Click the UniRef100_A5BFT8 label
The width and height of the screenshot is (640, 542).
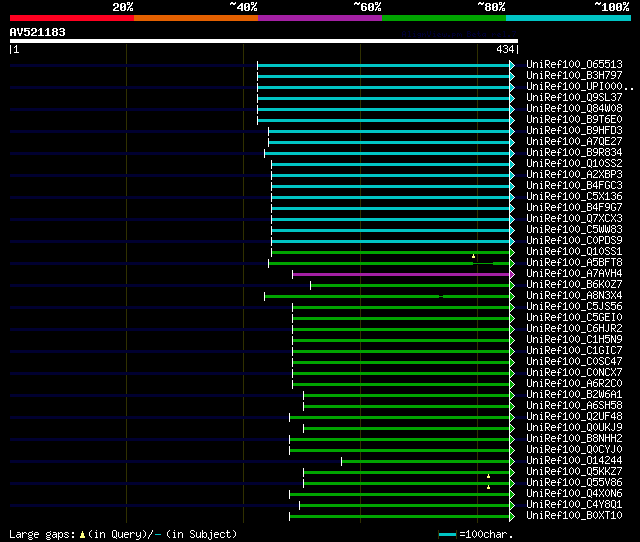pyautogui.click(x=574, y=263)
